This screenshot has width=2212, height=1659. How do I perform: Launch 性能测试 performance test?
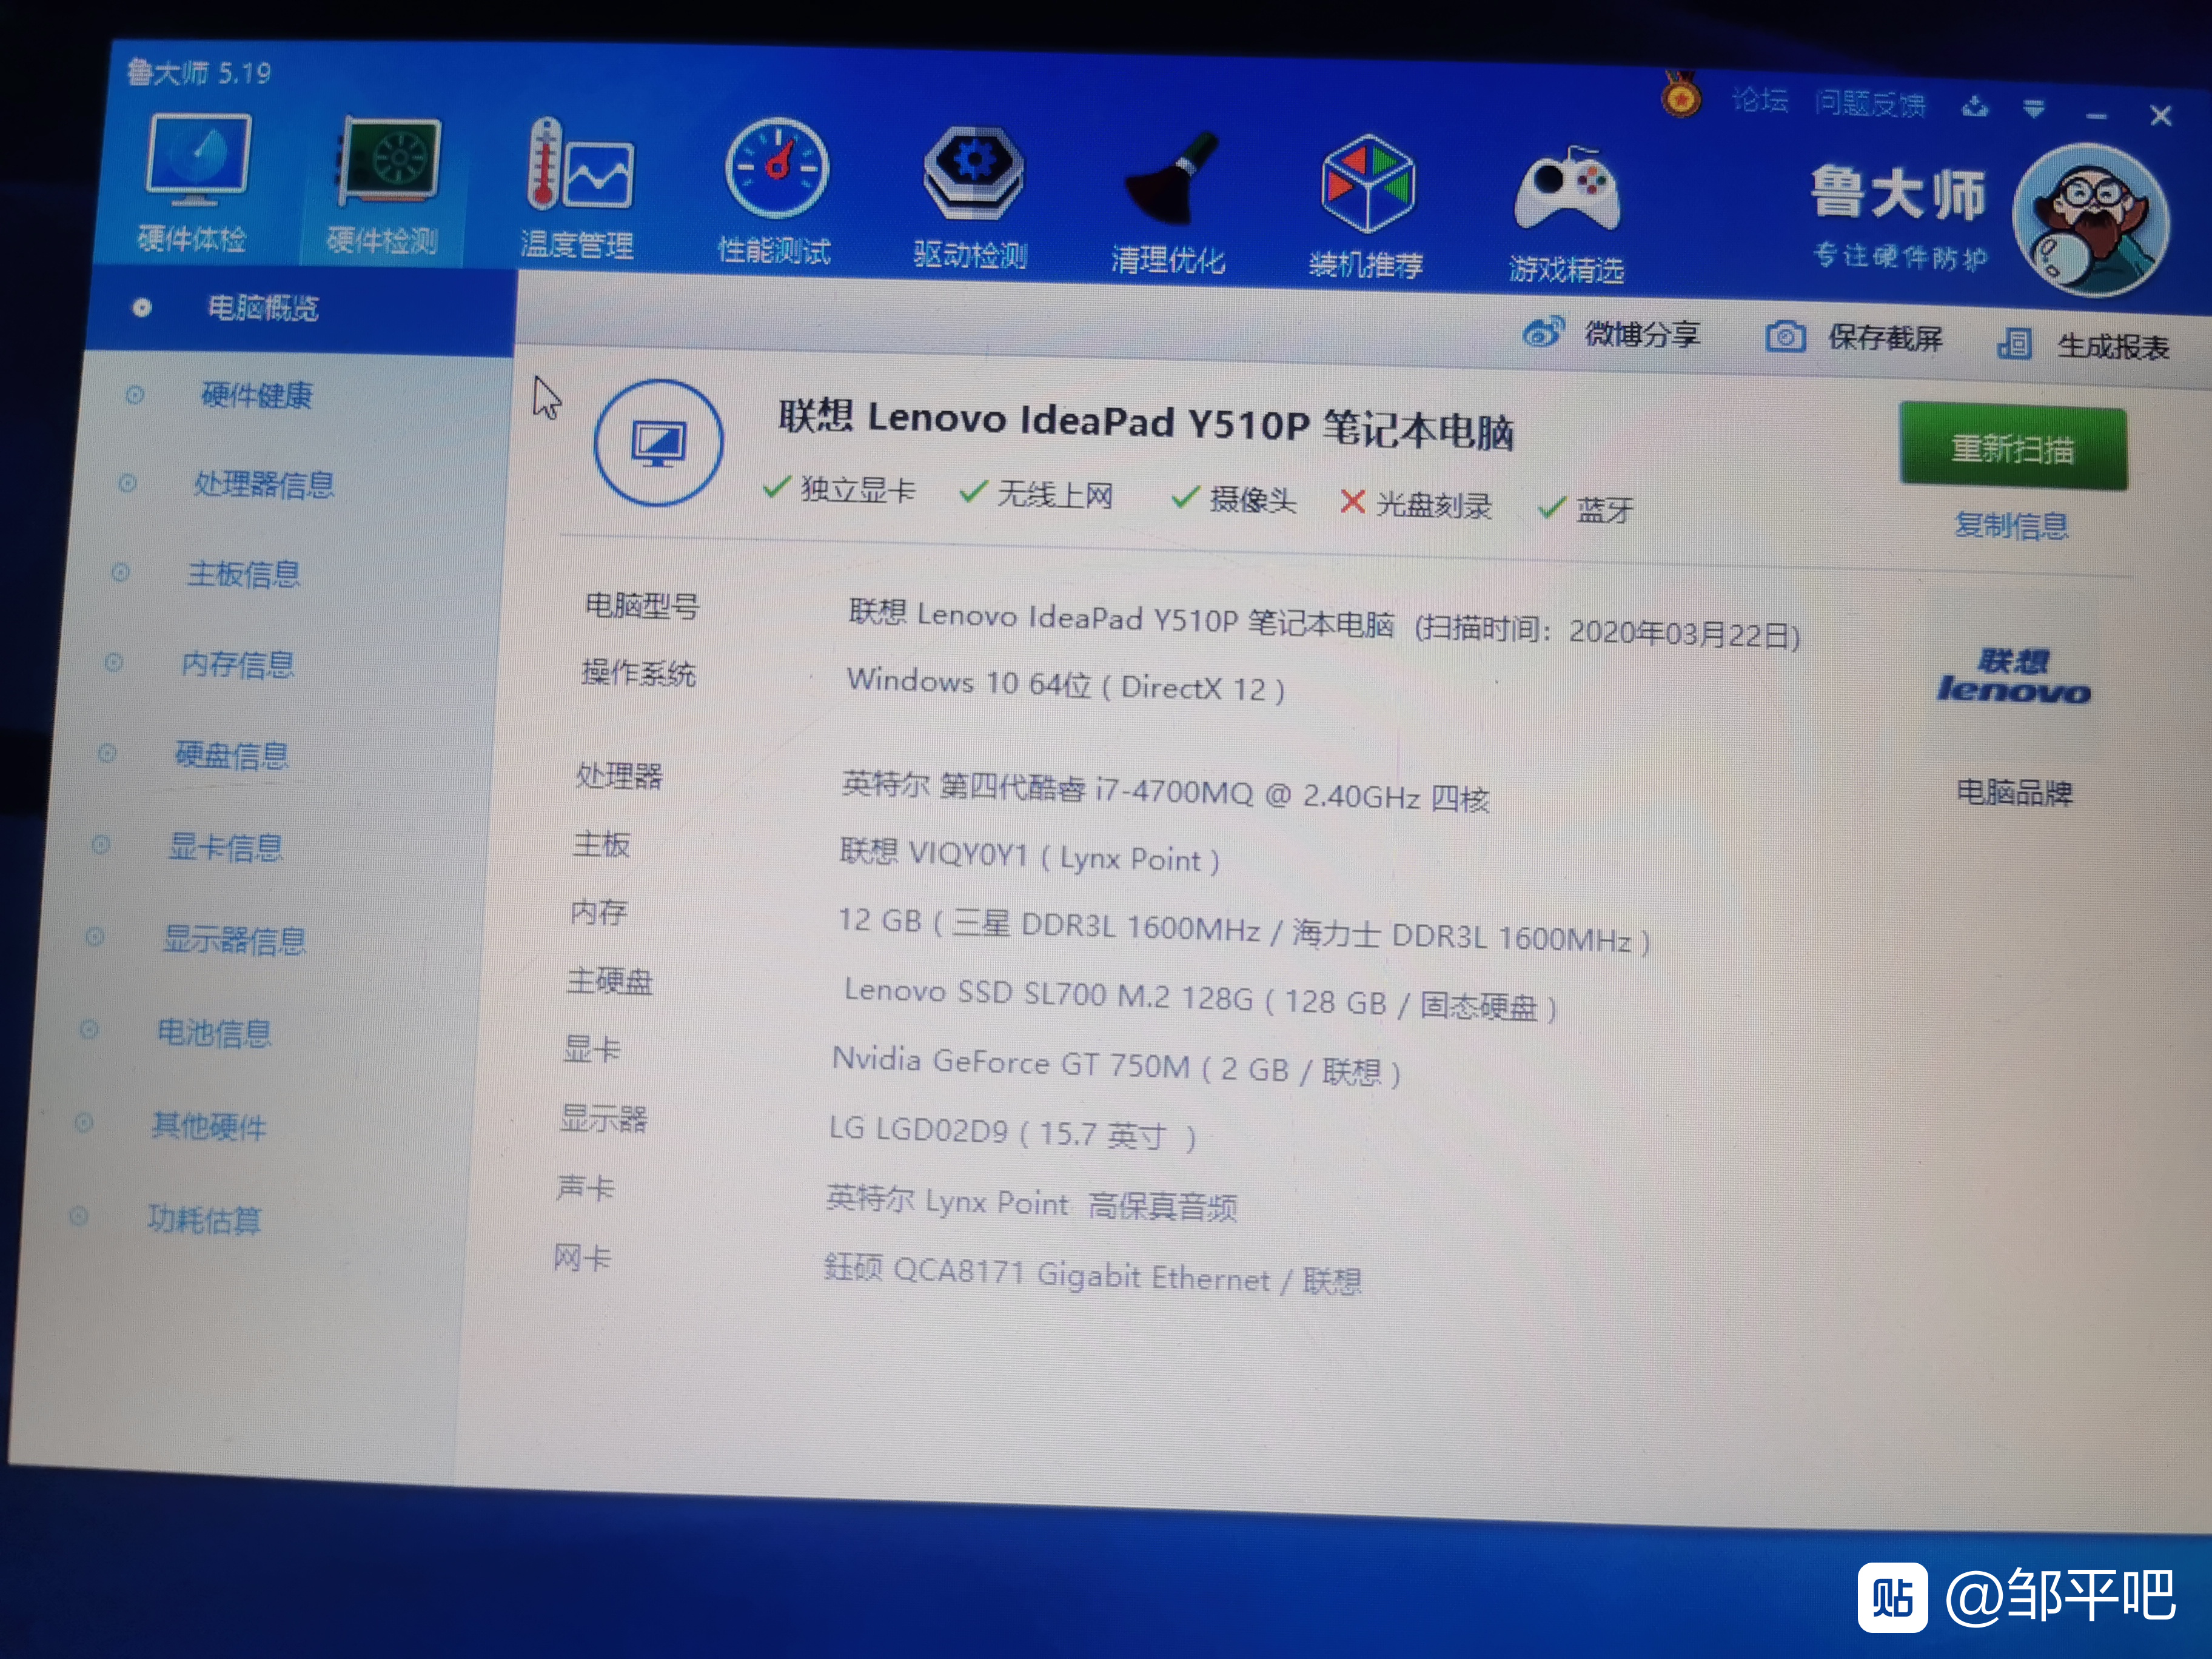776,194
